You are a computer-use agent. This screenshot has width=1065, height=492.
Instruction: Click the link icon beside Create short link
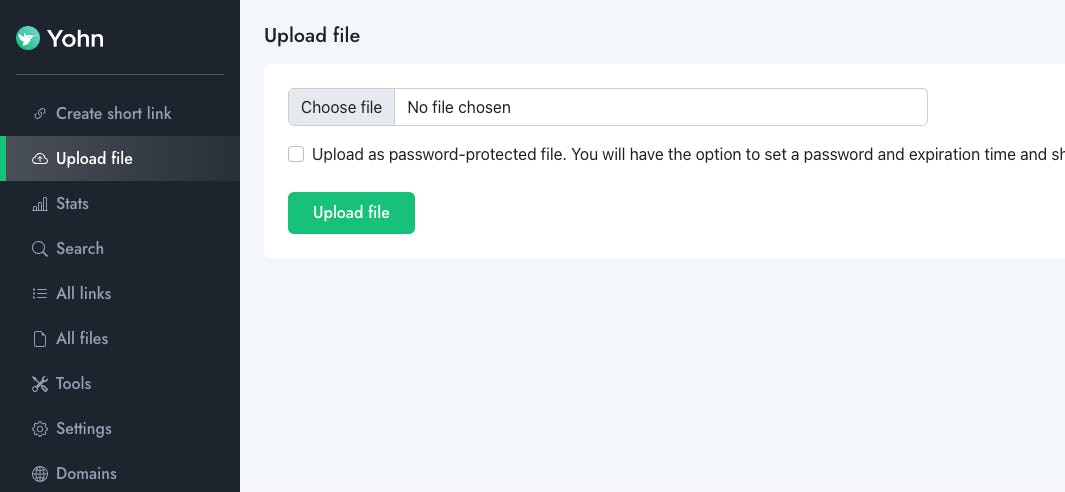[x=40, y=114]
